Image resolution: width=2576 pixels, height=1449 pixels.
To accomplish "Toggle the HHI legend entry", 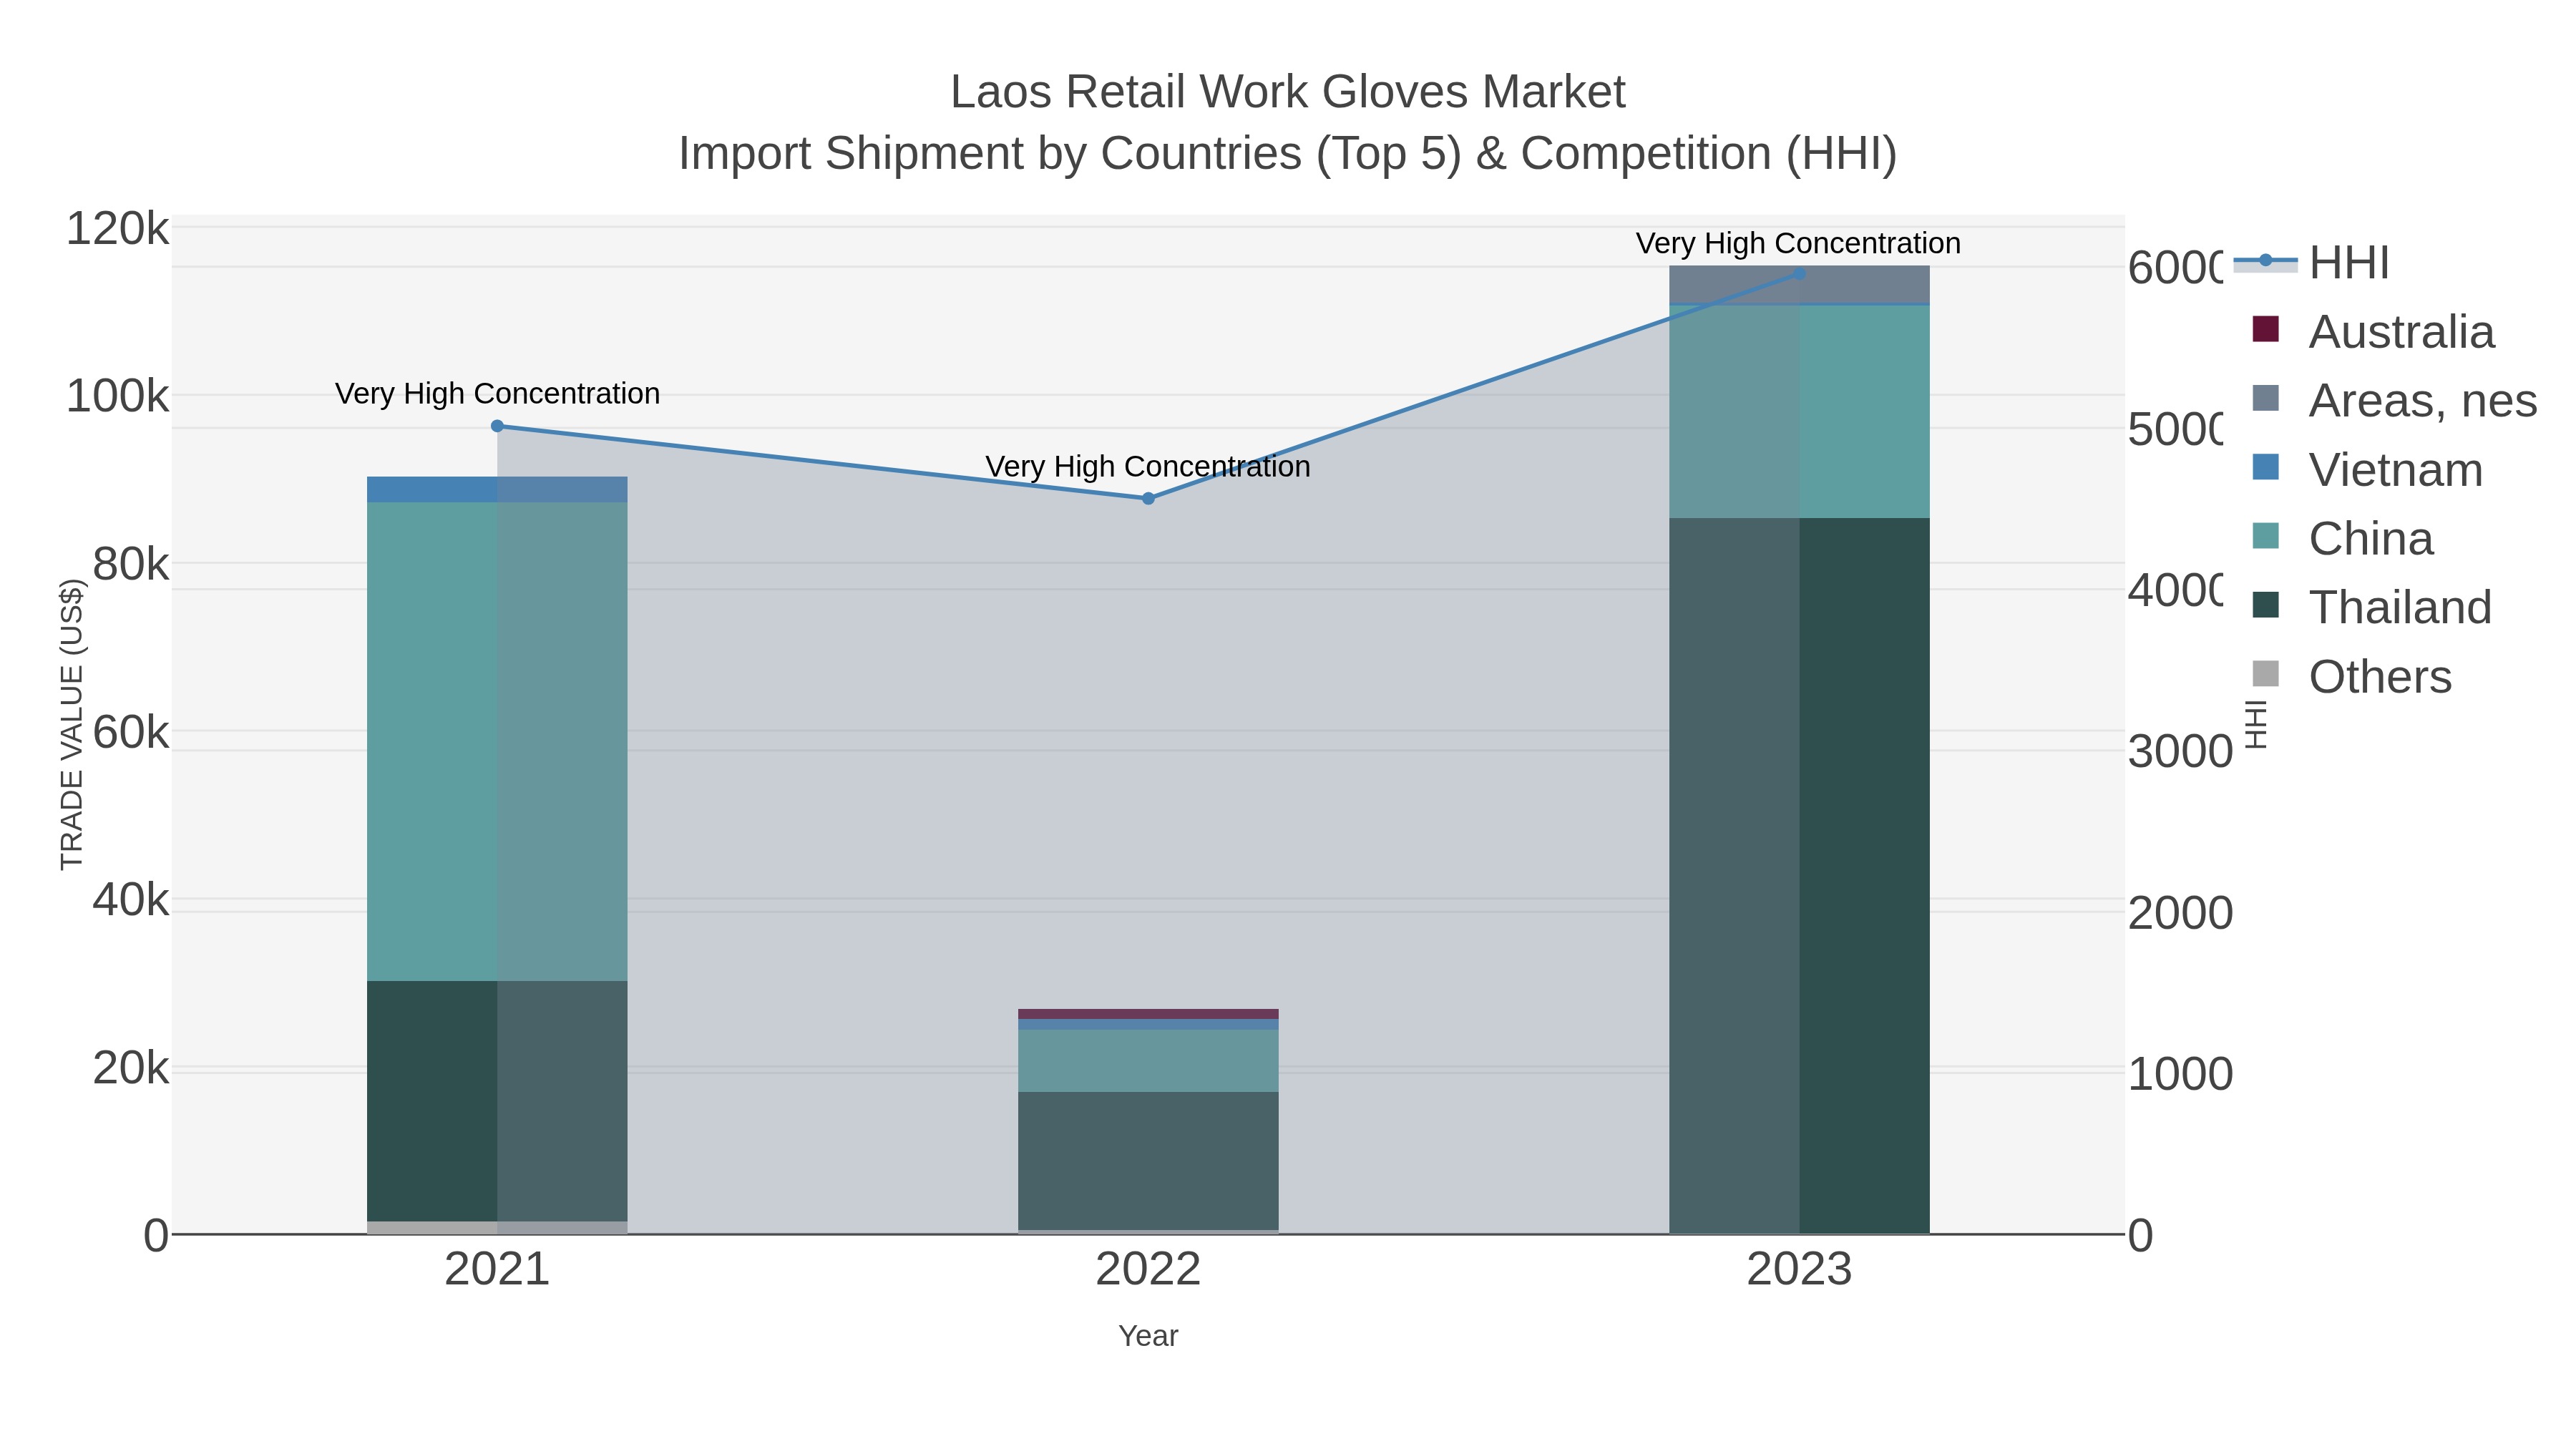I will [2312, 263].
